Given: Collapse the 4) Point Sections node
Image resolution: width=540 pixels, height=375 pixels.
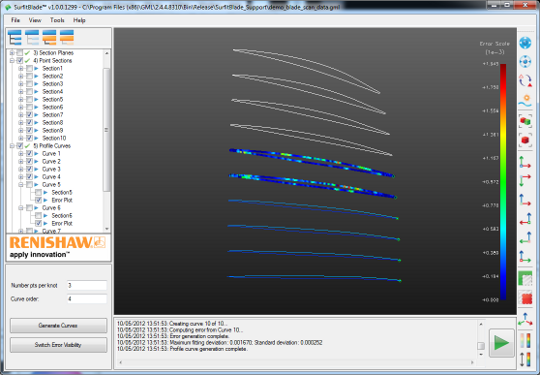Looking at the screenshot, I should (12, 61).
